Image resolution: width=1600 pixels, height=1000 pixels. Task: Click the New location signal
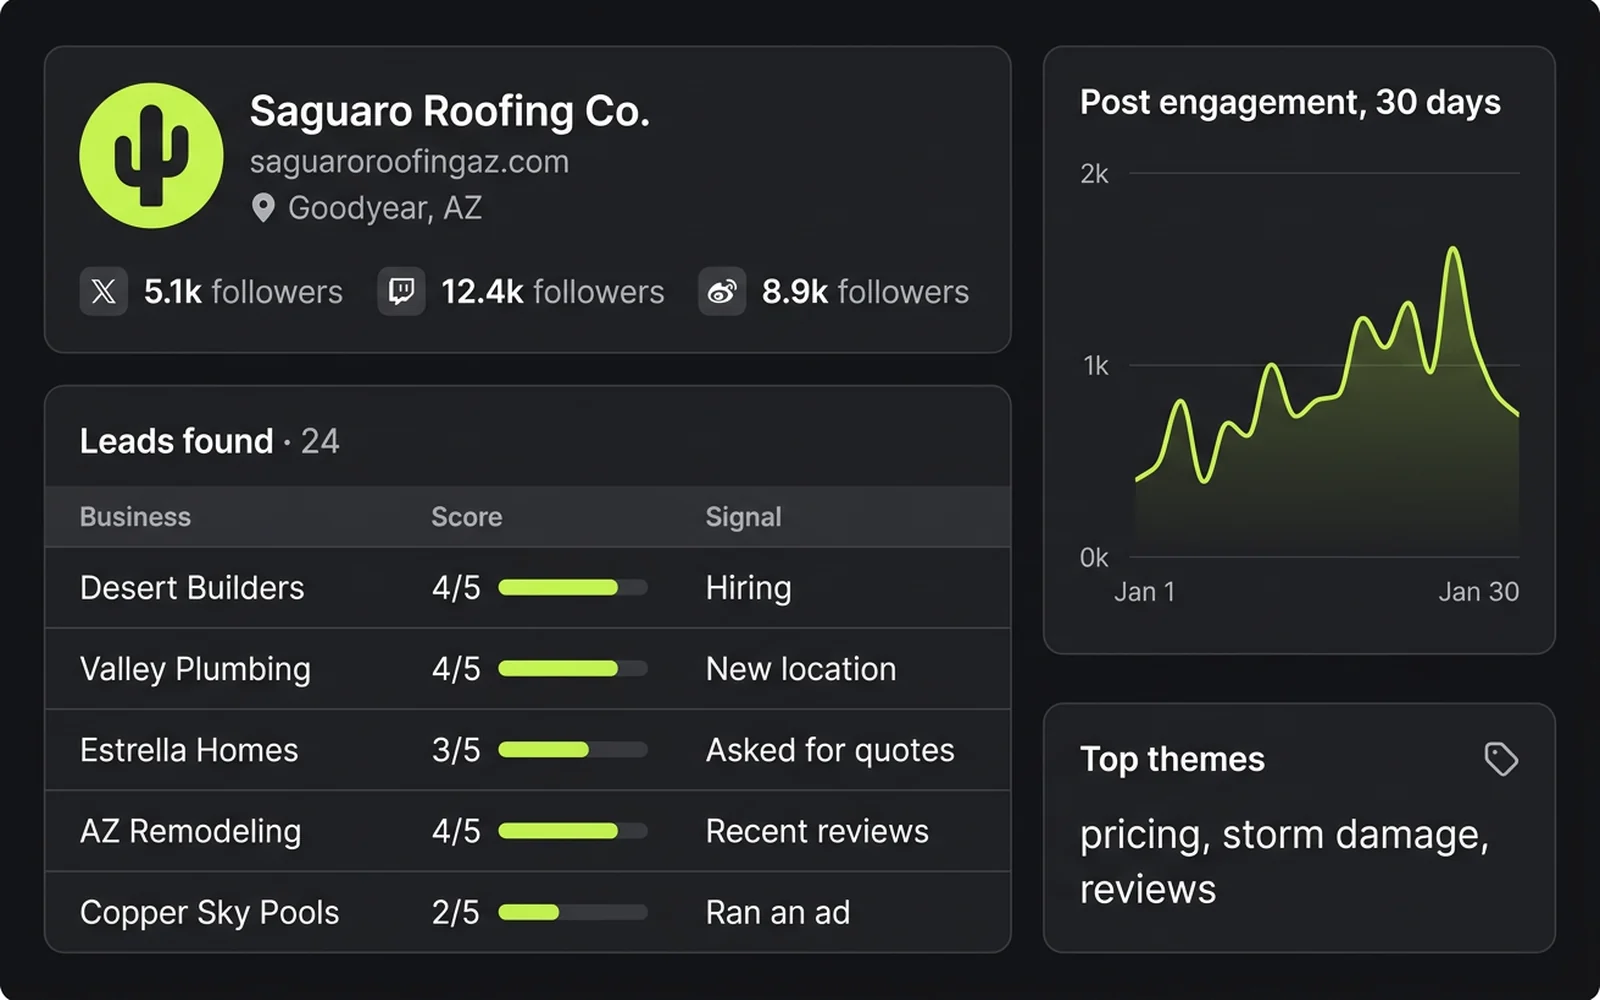801,669
